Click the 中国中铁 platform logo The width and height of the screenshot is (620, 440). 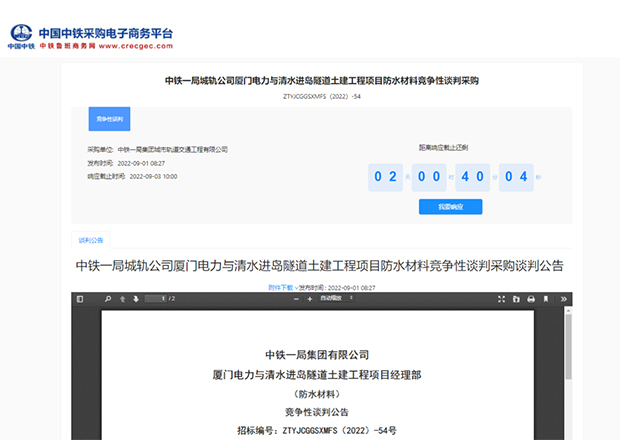coord(21,36)
